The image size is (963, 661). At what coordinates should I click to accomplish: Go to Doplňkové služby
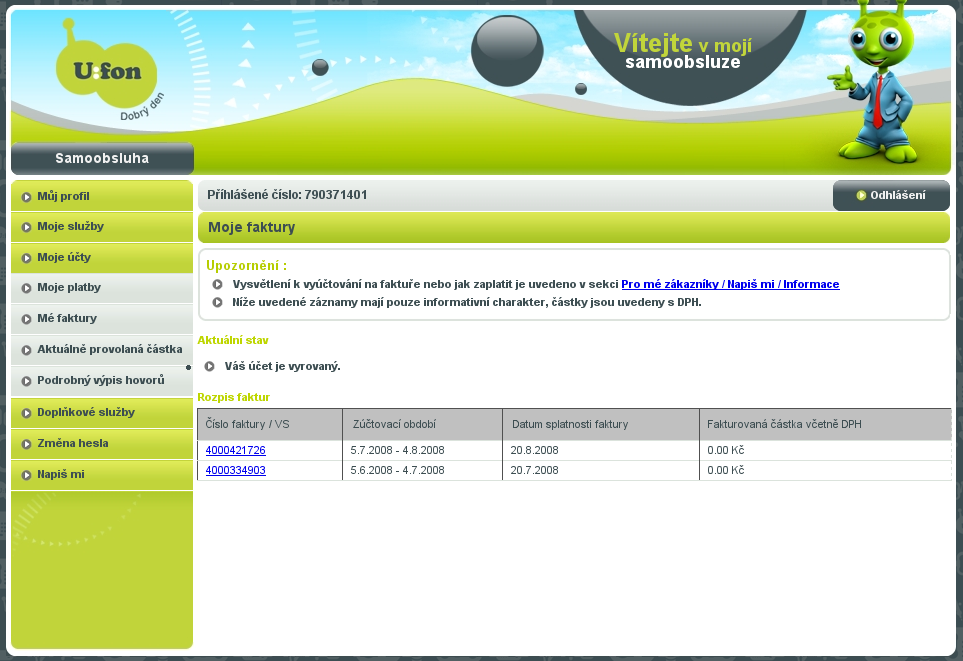click(102, 413)
